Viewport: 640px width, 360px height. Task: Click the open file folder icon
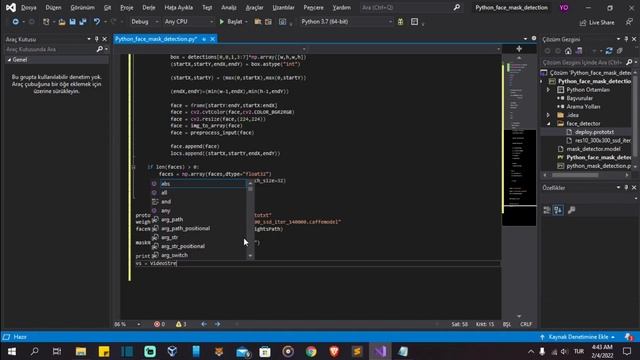click(x=62, y=22)
